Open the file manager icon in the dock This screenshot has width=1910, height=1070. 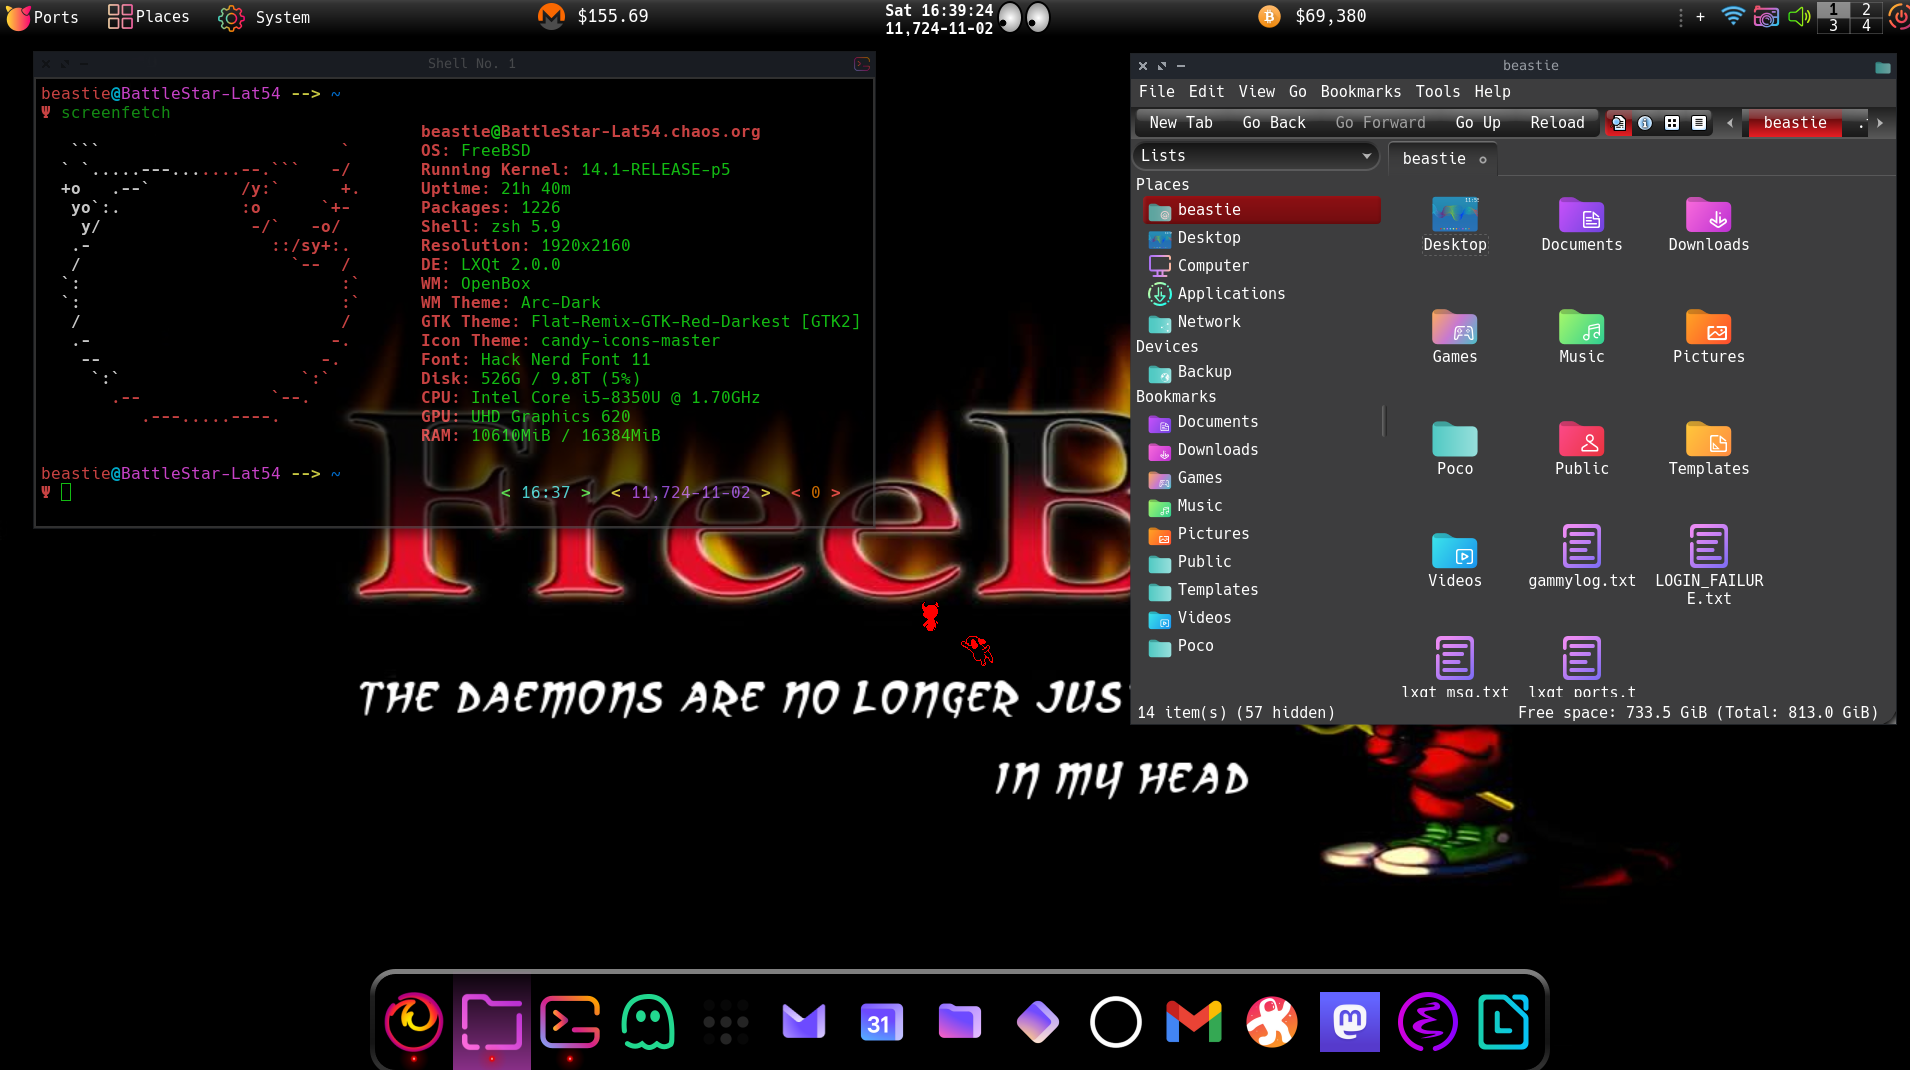[x=491, y=1021]
